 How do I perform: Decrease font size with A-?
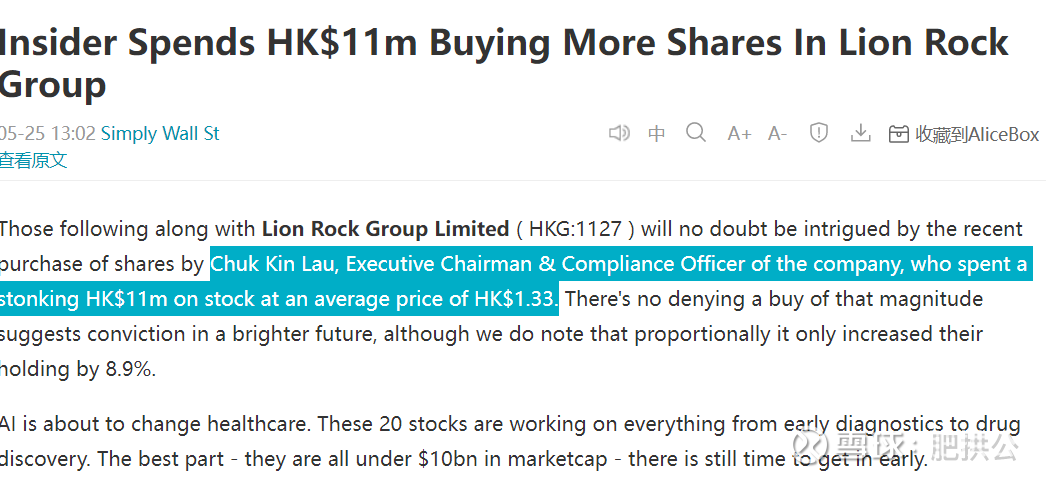(777, 134)
